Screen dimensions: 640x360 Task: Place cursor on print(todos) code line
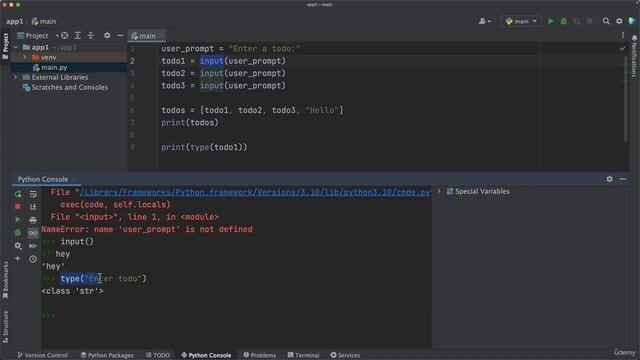[x=190, y=122]
